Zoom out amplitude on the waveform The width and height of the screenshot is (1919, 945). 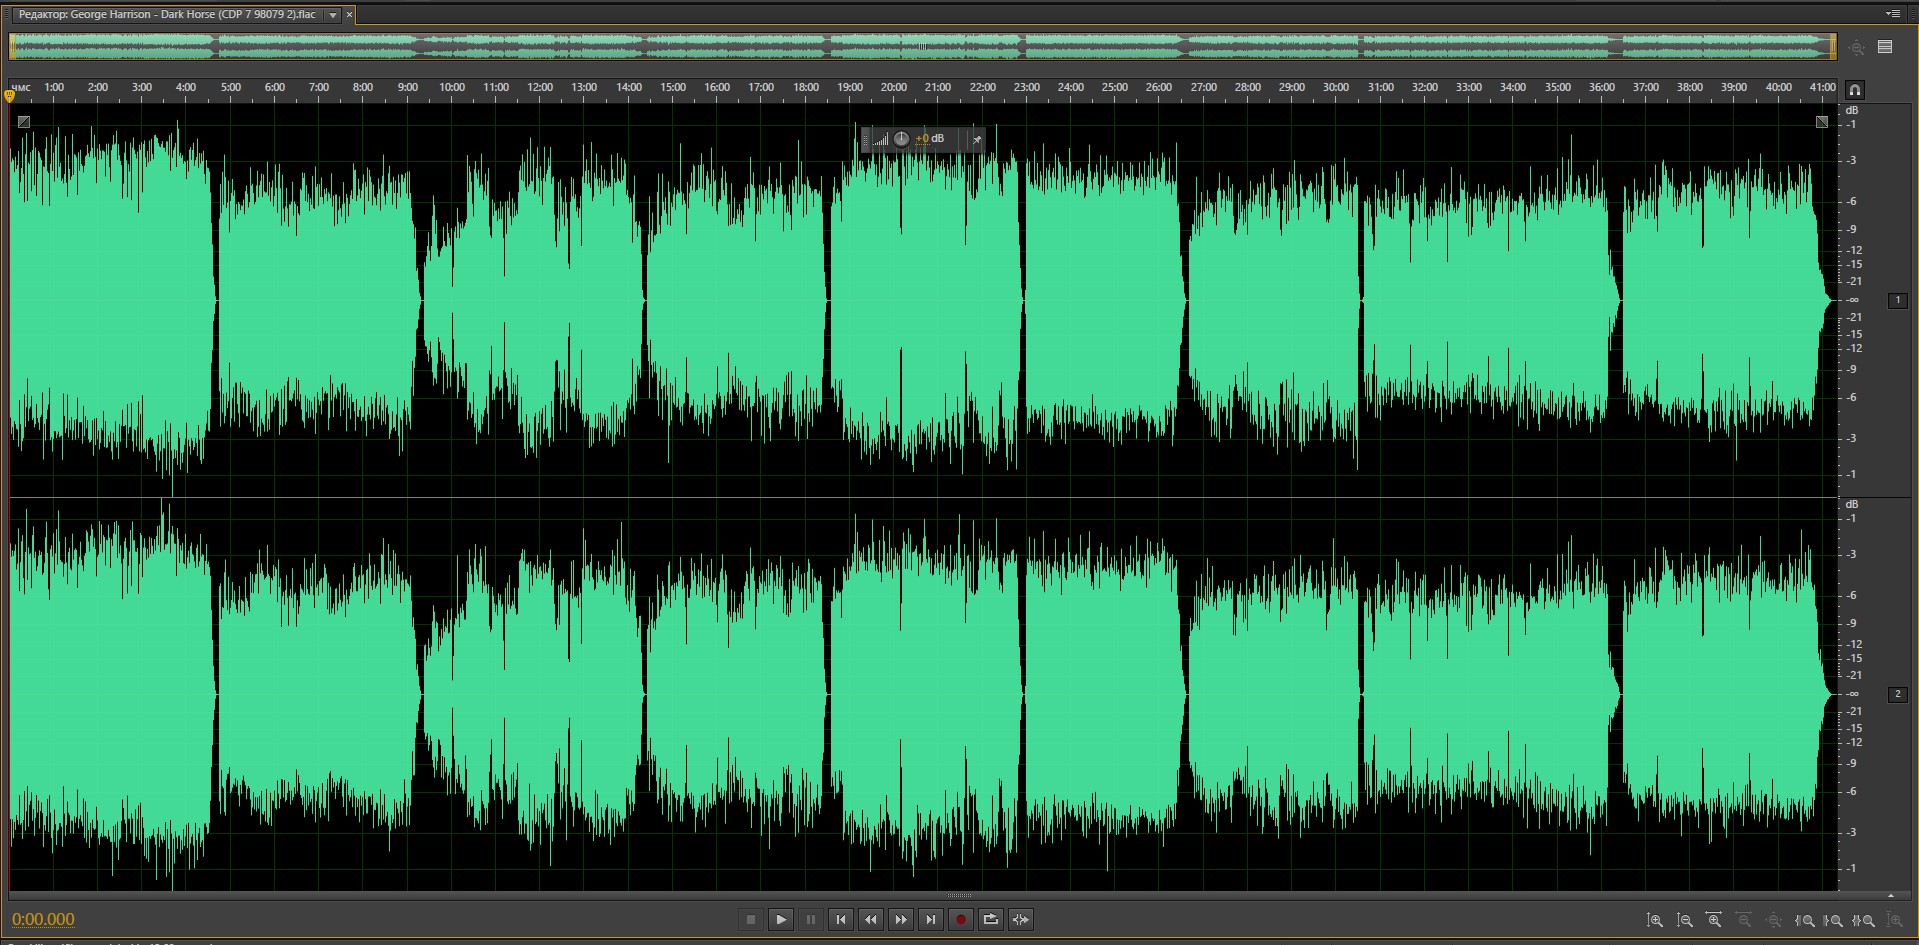coord(1685,920)
